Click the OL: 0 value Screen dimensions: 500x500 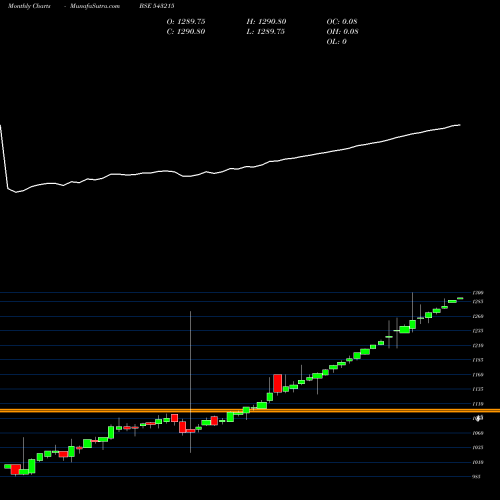336,42
